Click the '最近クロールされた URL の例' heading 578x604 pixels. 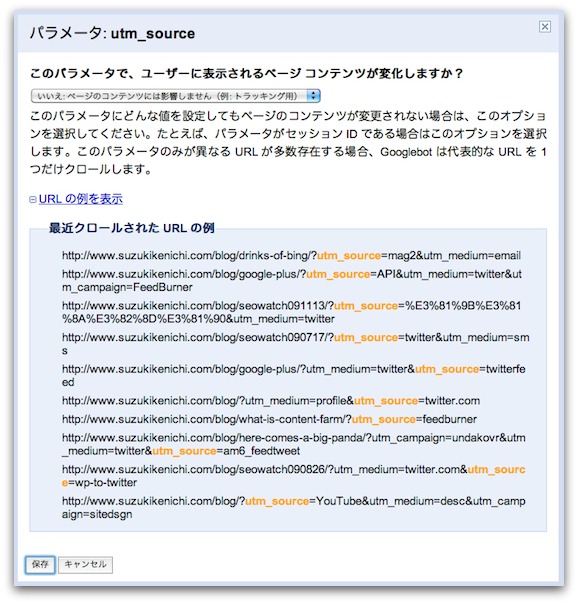click(x=132, y=228)
